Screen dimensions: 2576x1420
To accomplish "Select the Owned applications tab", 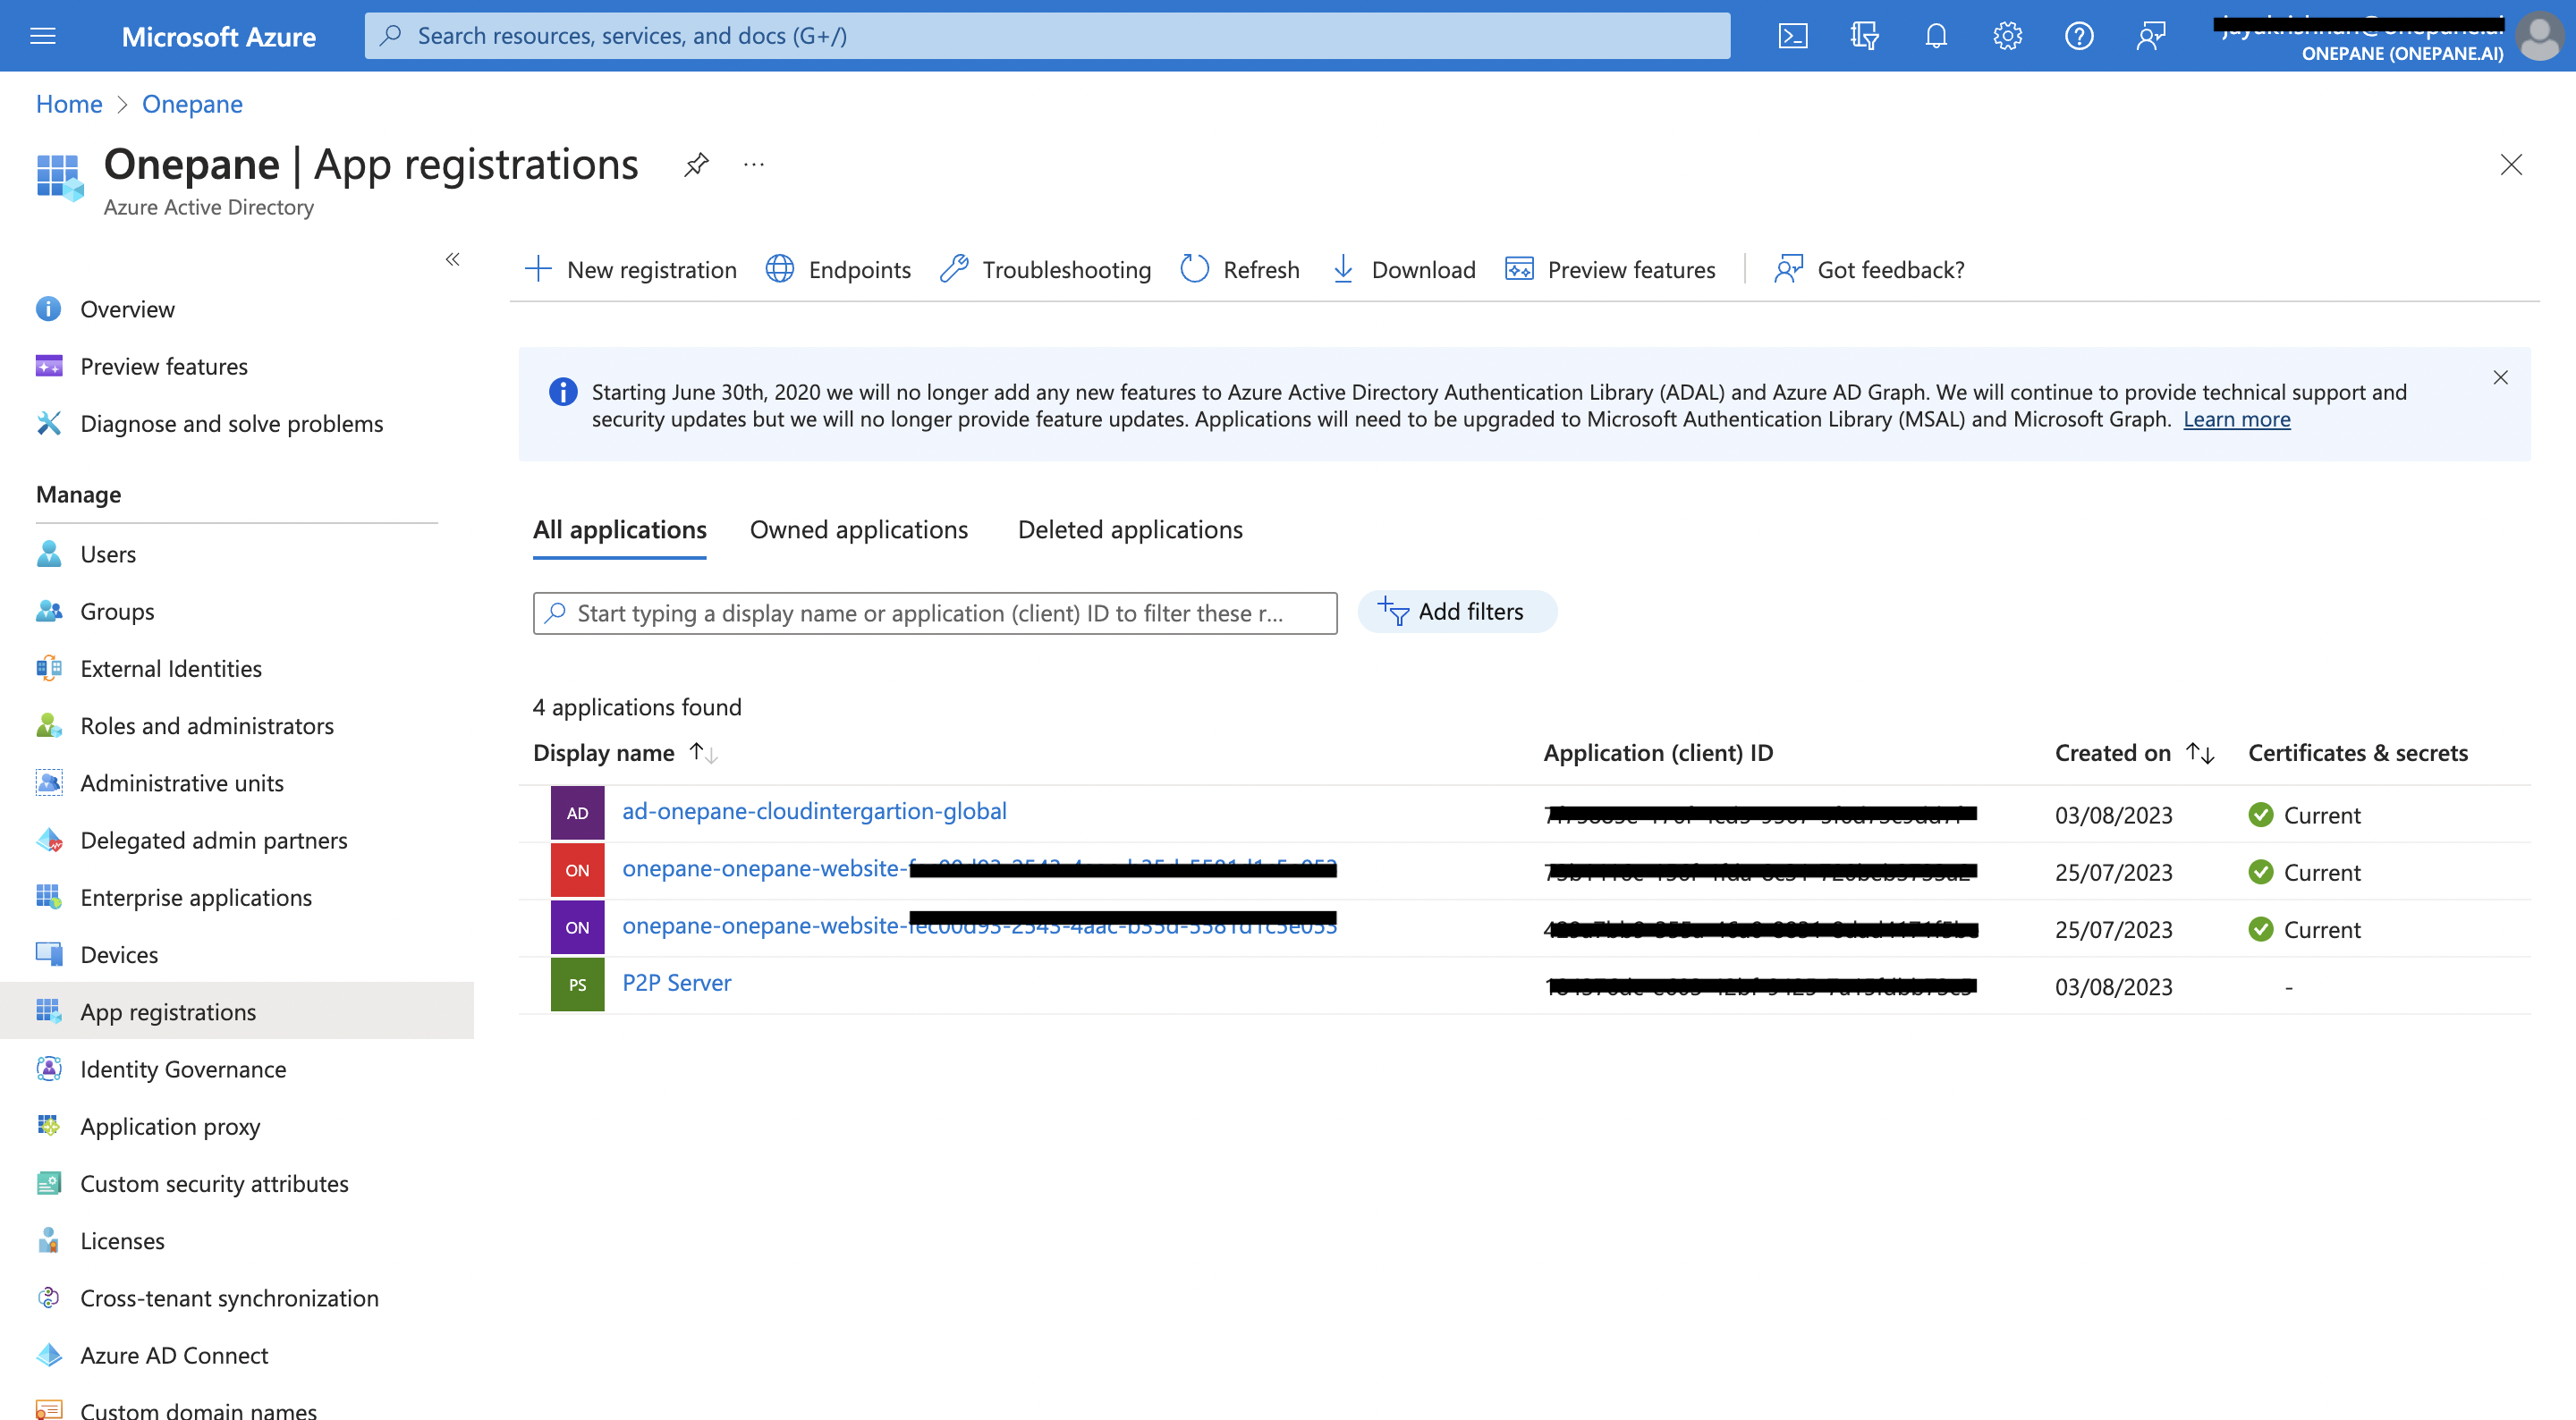I will click(859, 527).
